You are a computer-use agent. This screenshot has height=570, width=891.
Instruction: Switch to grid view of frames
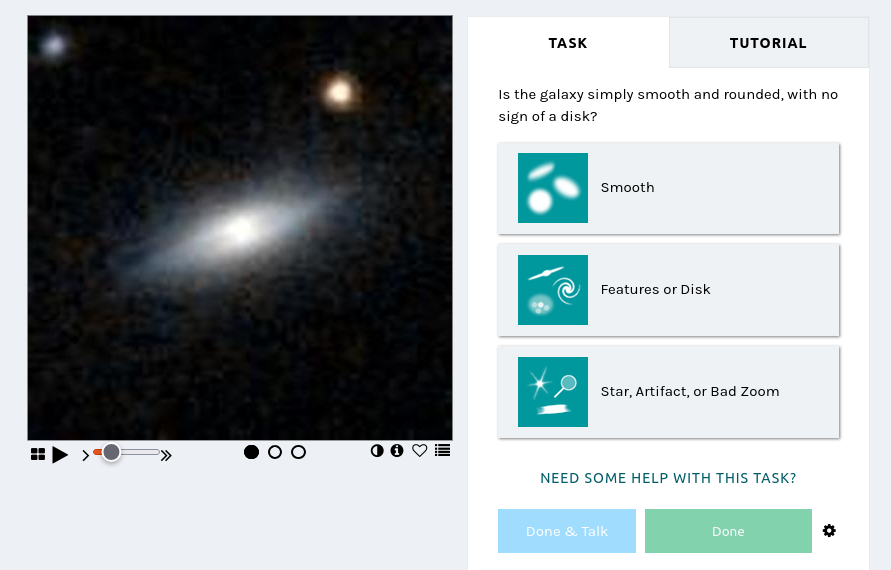pos(38,454)
